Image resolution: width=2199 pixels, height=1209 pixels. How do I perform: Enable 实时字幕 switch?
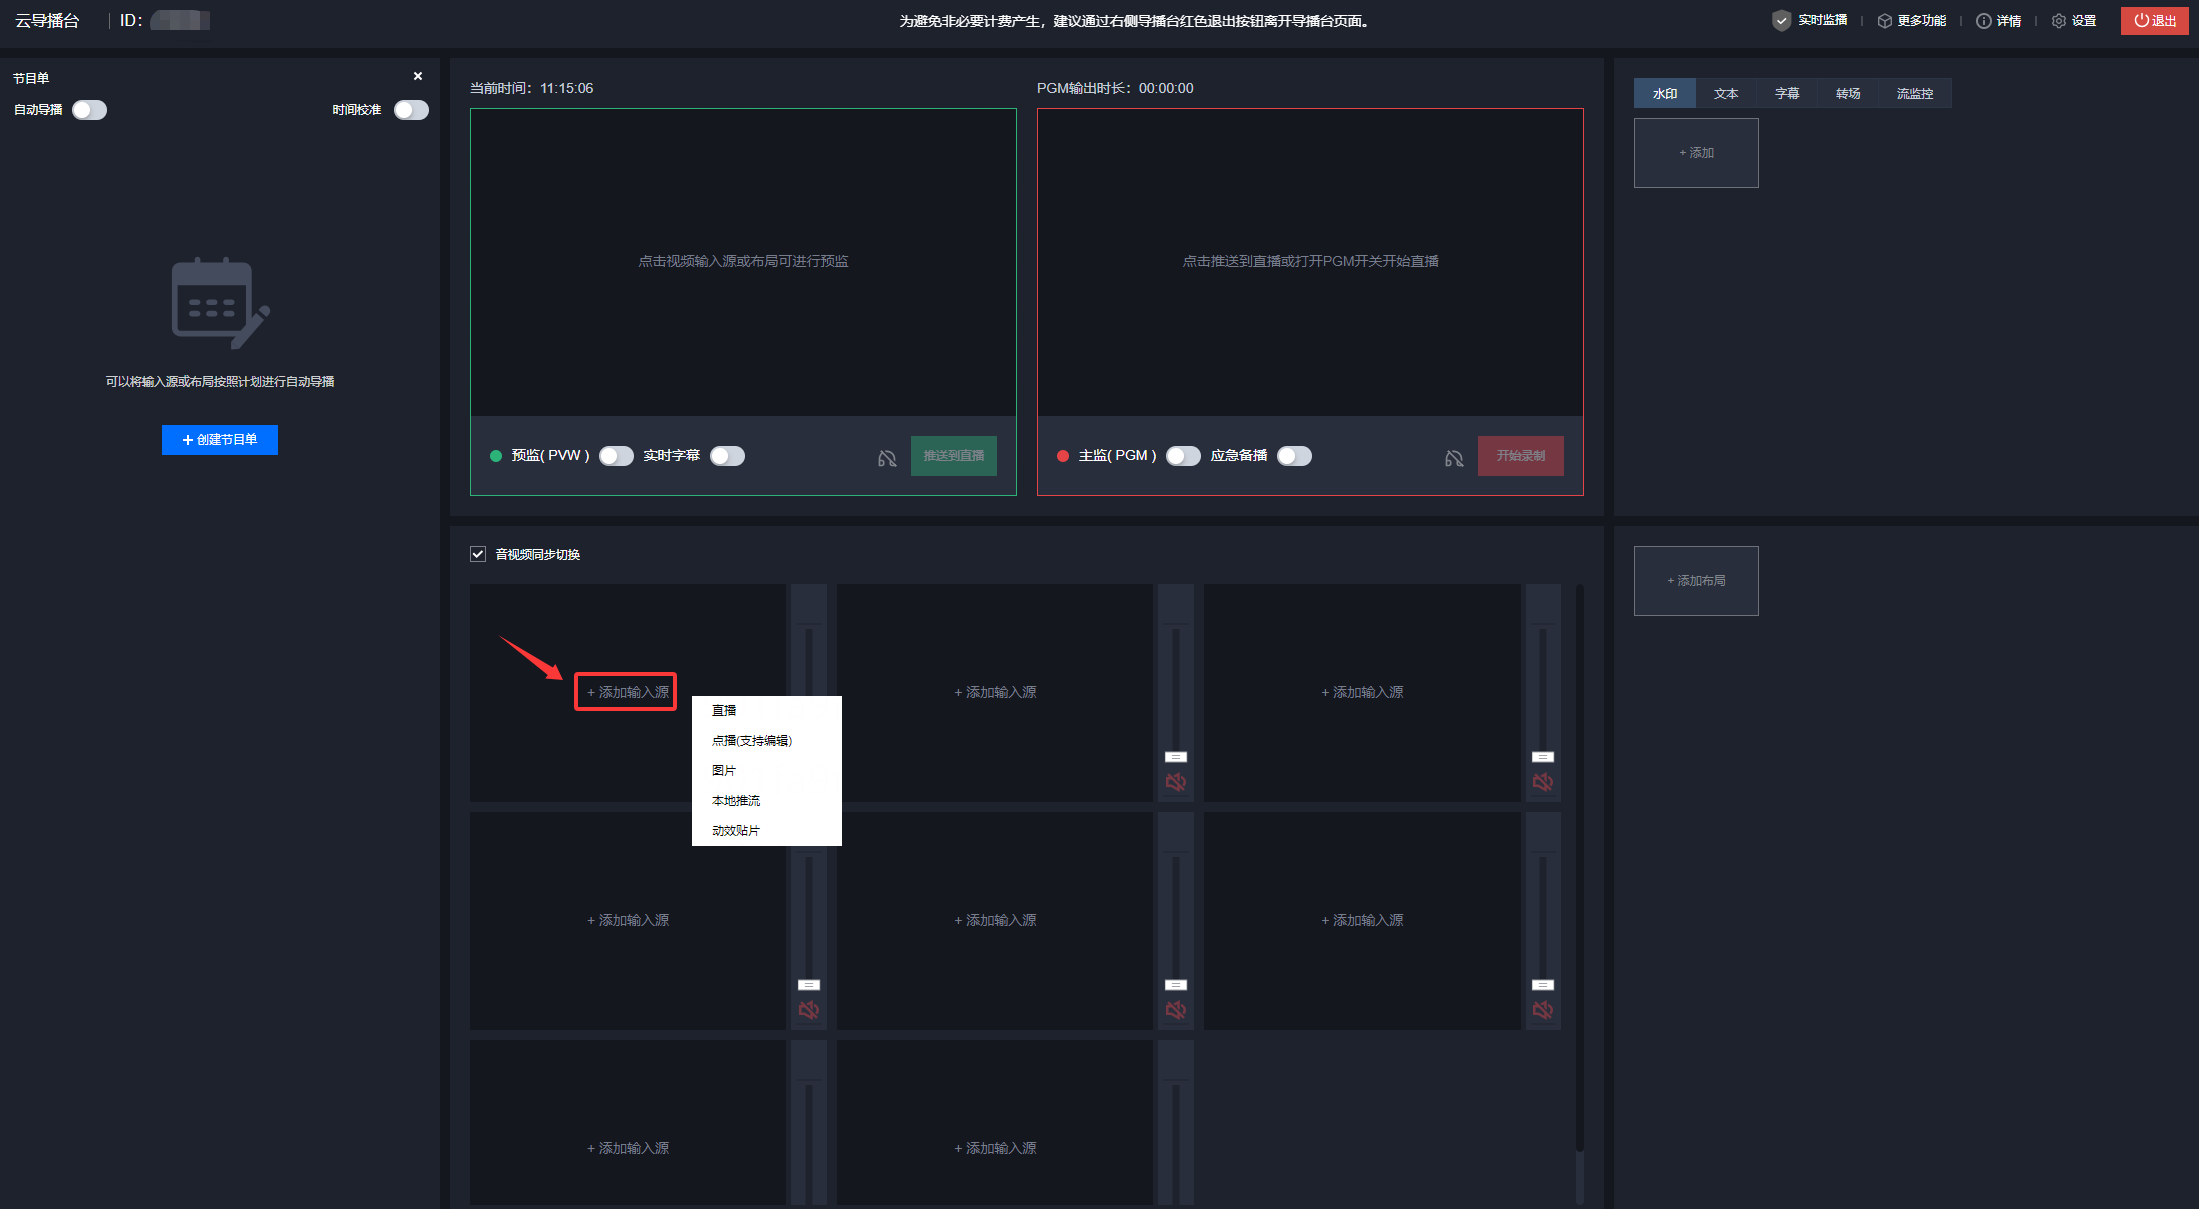pos(727,456)
